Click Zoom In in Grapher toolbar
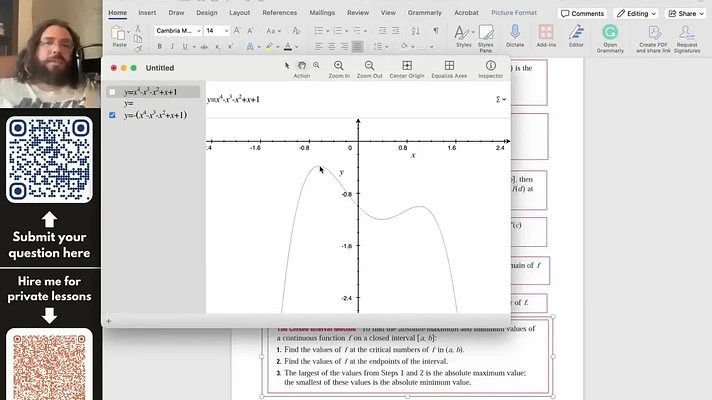 pos(339,69)
